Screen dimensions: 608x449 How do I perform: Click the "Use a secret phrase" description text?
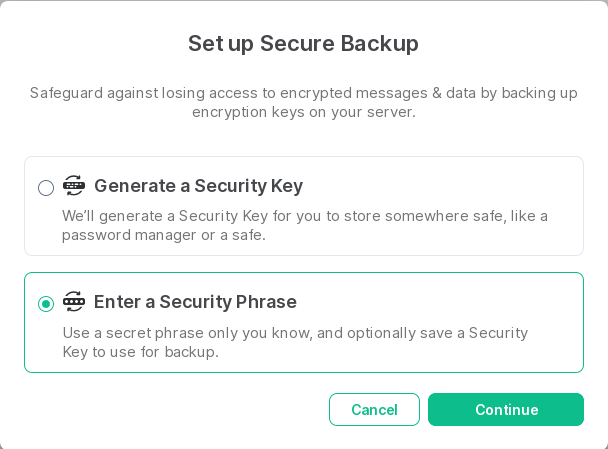(x=295, y=332)
